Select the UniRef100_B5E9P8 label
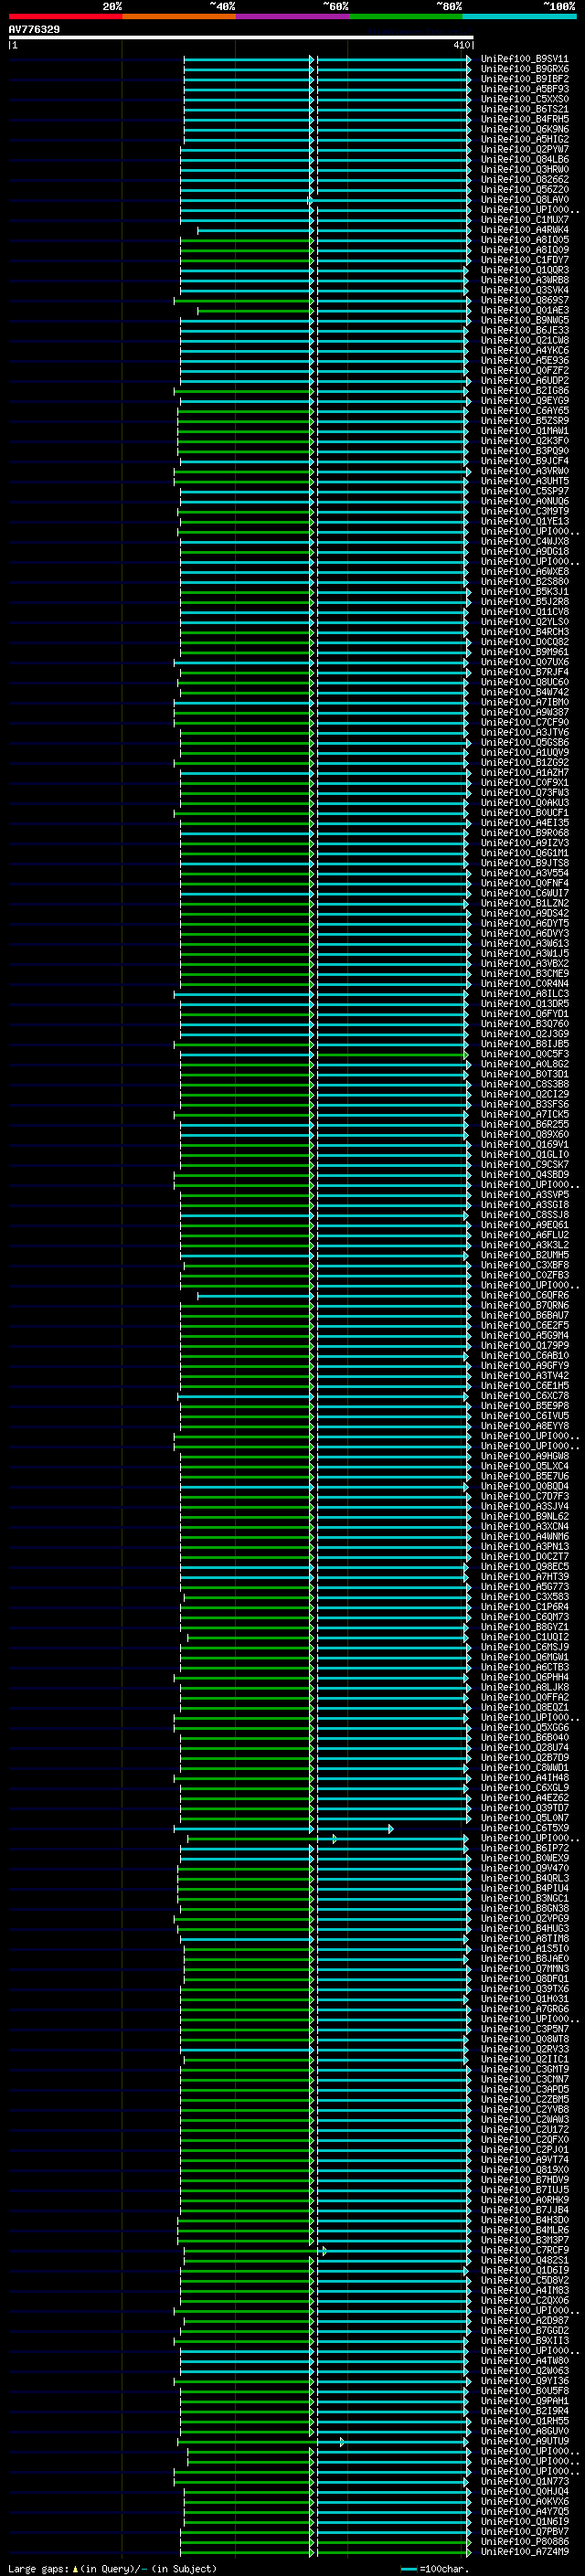Viewport: 585px width, 2576px height. click(x=525, y=1406)
